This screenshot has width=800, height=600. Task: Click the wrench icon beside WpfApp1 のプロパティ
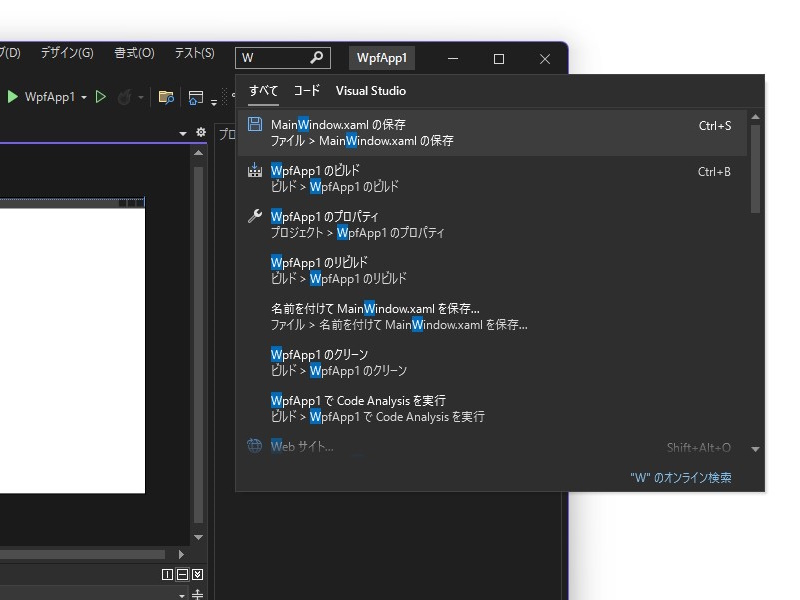tap(255, 216)
